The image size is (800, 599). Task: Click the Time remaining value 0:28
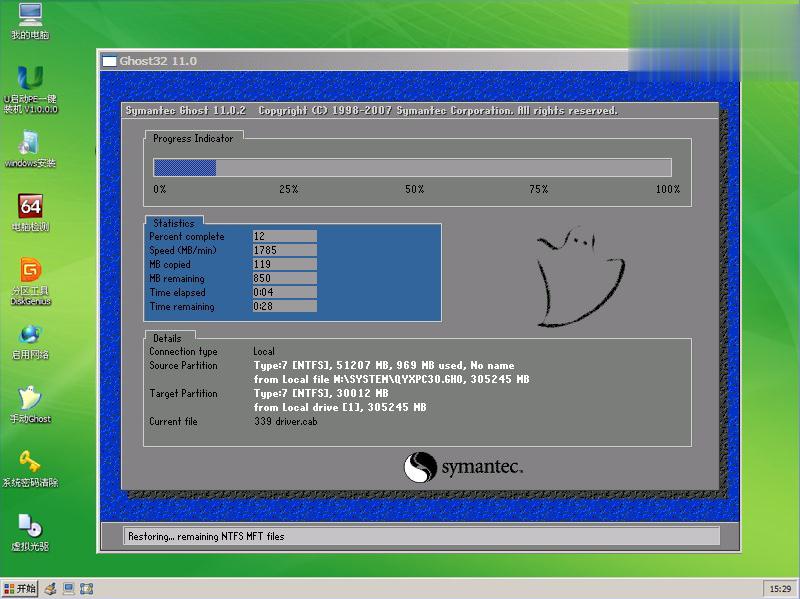(x=285, y=306)
